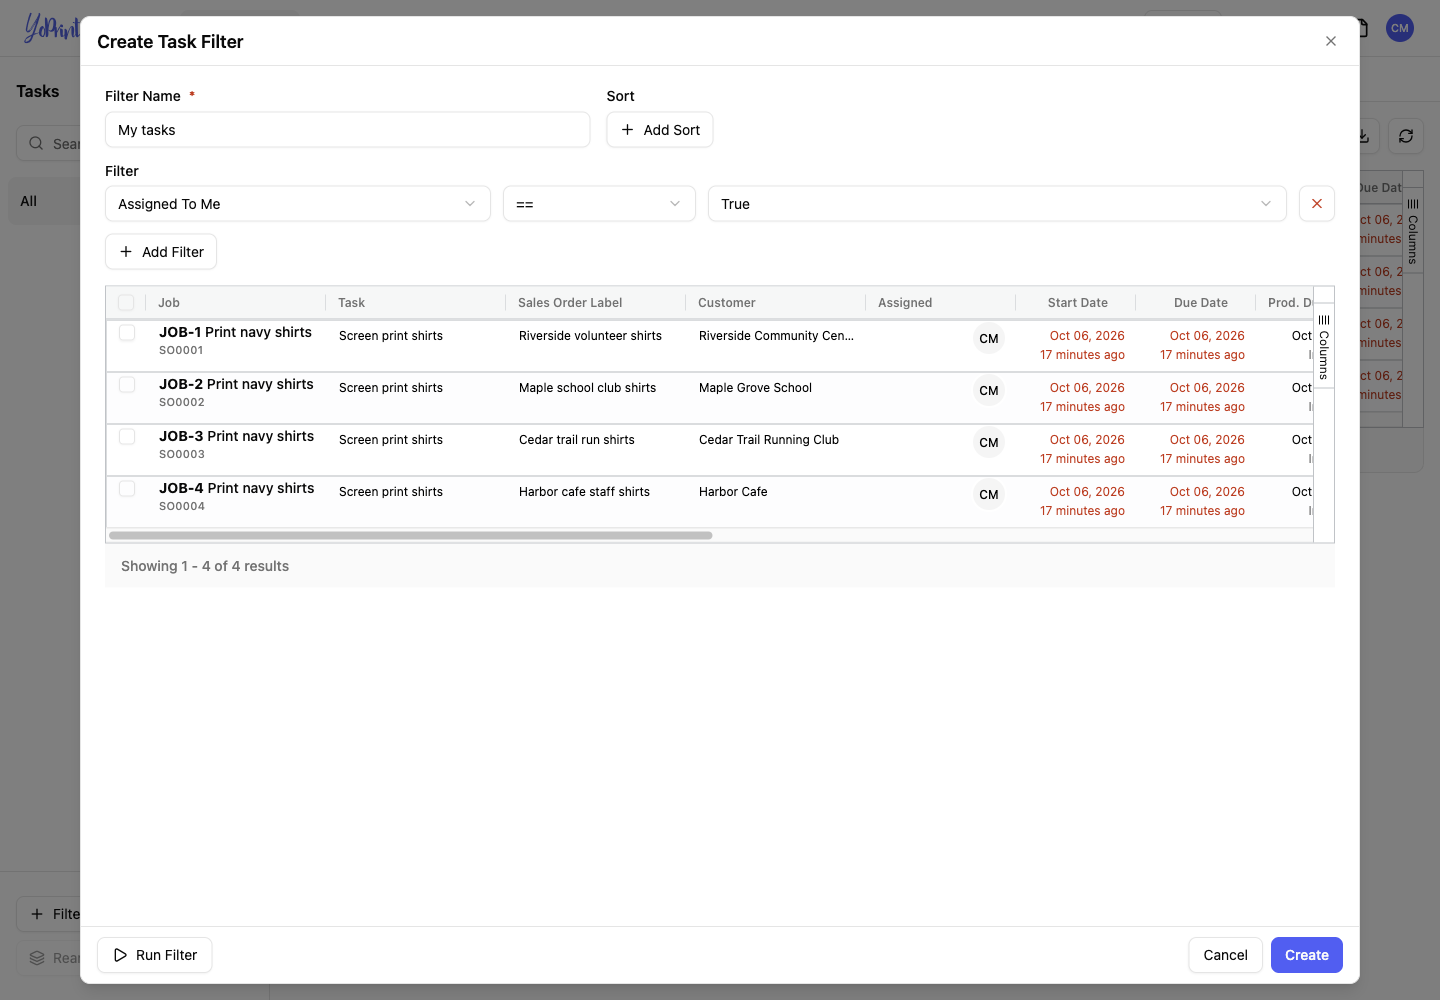Screen dimensions: 1440x1000
Task: Click the Sales Order Label column header
Action: click(570, 303)
